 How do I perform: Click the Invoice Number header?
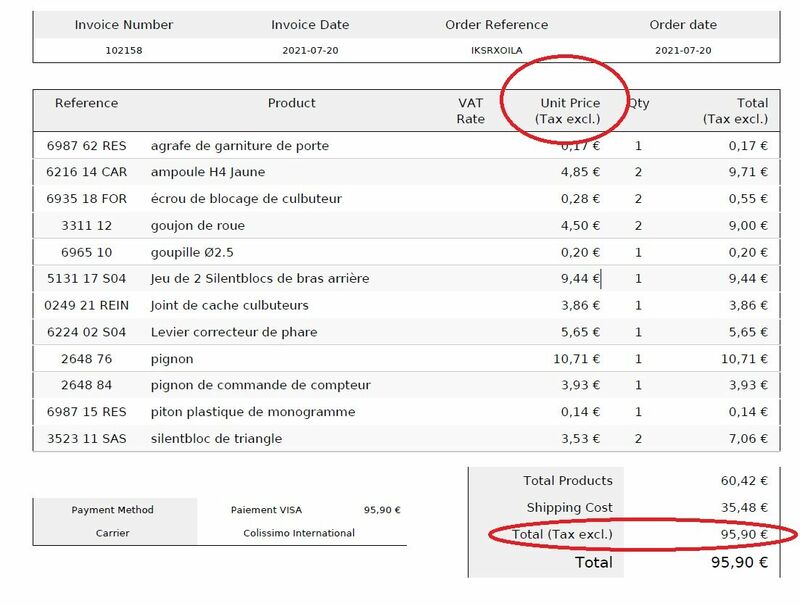coord(123,24)
